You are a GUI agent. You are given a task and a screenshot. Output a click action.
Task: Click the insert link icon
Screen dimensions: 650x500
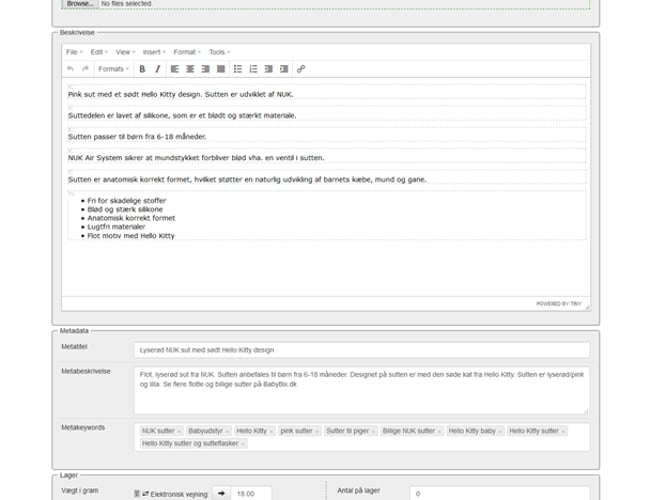pos(301,69)
